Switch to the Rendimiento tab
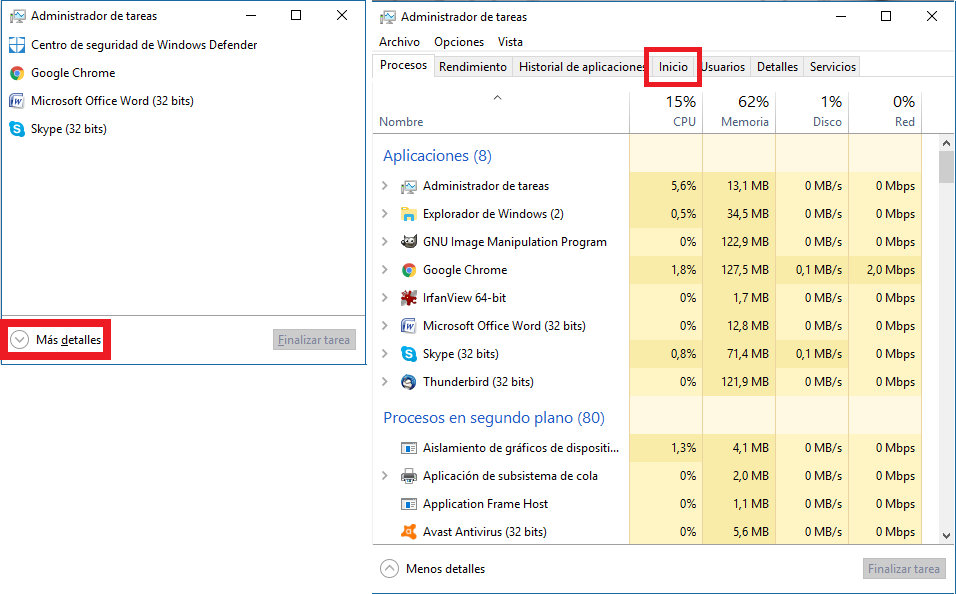This screenshot has height=594, width=956. point(473,66)
